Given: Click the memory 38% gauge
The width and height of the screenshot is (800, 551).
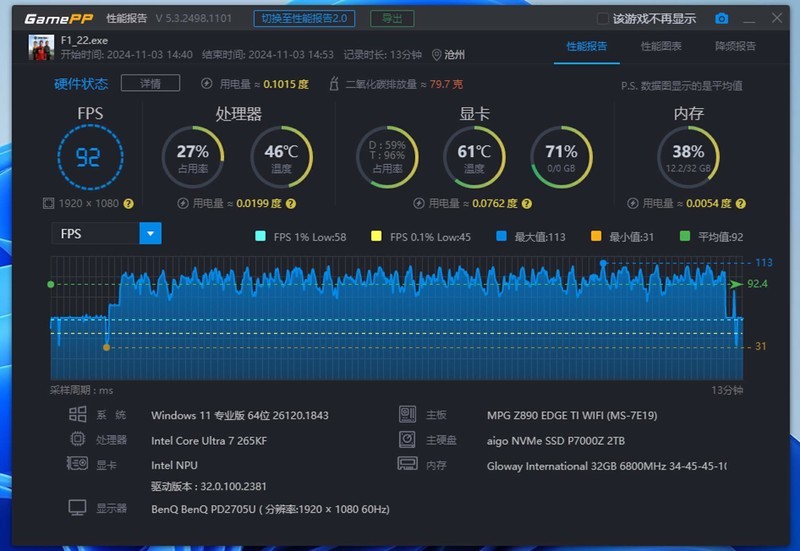Looking at the screenshot, I should pos(688,157).
